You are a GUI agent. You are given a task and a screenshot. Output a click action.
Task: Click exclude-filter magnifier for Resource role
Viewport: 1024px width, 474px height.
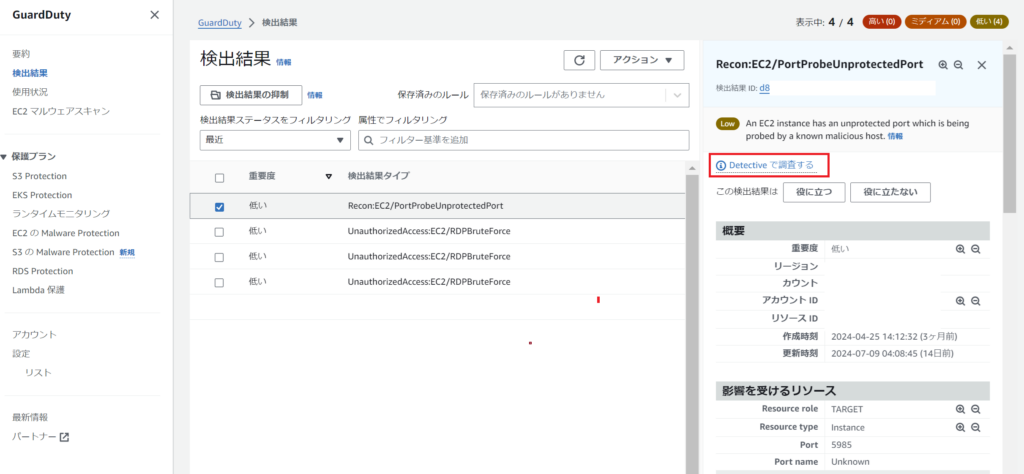click(976, 409)
